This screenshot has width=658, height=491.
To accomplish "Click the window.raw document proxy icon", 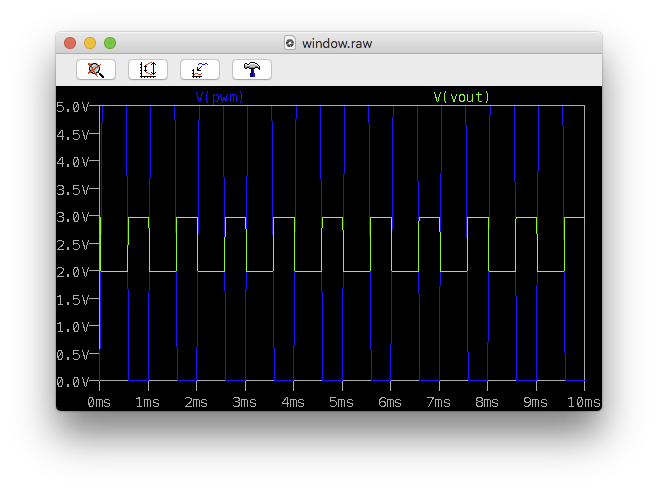I will pyautogui.click(x=290, y=44).
